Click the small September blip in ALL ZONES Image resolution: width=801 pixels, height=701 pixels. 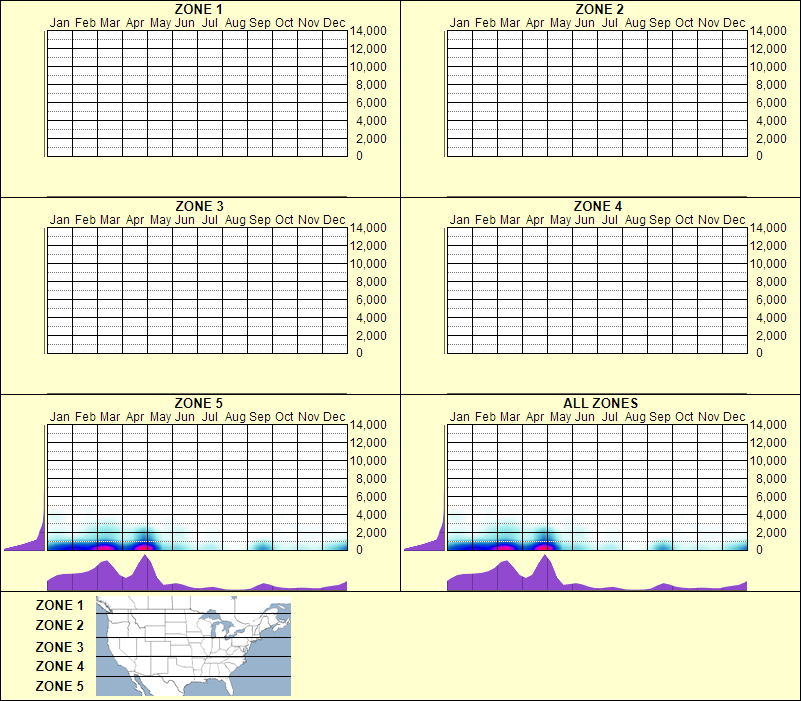tap(660, 545)
